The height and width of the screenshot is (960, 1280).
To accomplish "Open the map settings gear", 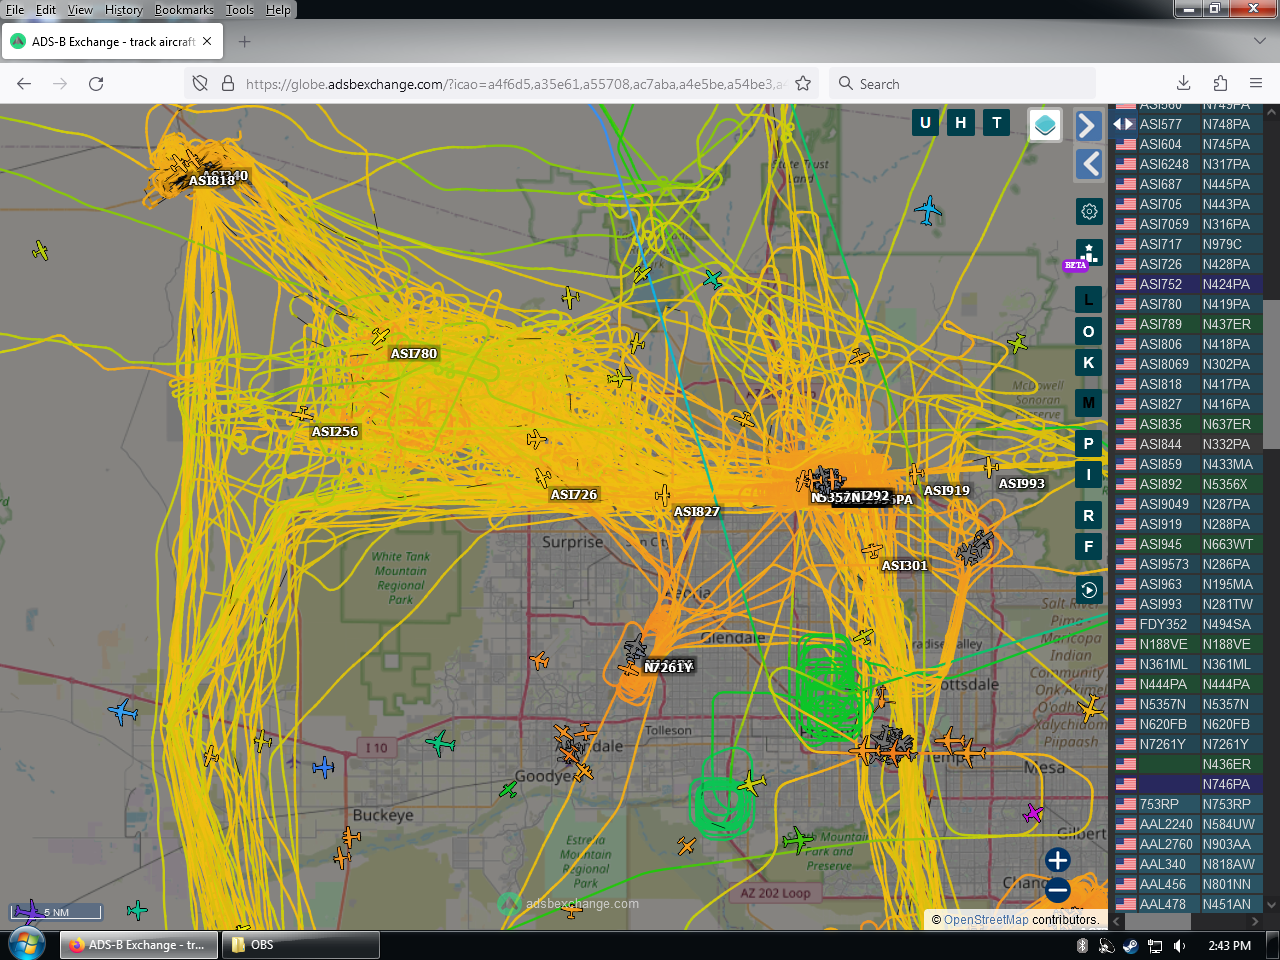I will coord(1089,211).
